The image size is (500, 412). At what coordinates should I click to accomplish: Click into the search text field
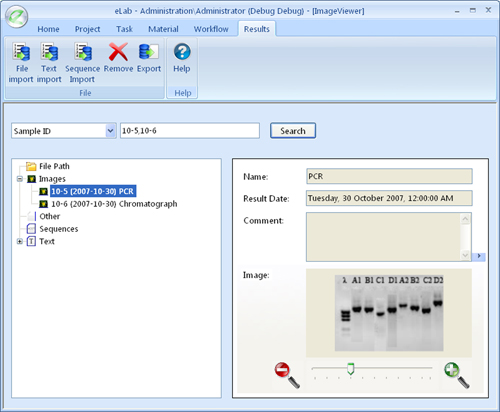(190, 131)
